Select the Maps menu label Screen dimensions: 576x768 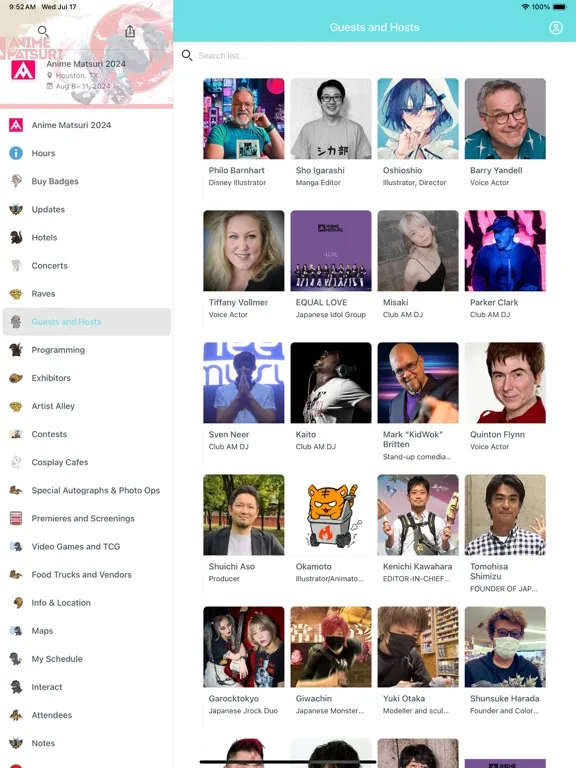[42, 631]
